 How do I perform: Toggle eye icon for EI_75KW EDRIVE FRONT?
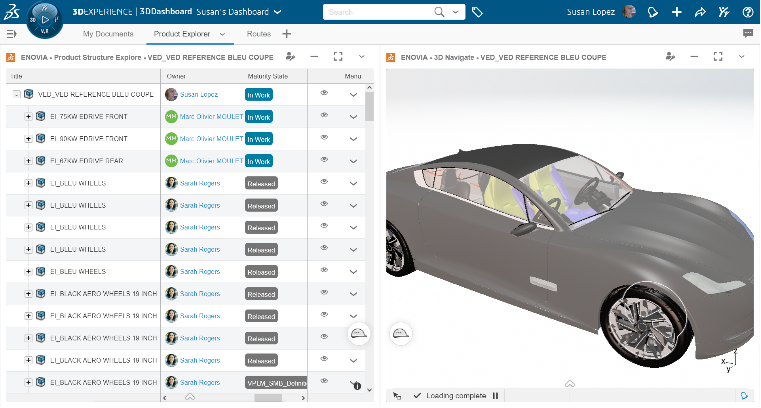(324, 116)
